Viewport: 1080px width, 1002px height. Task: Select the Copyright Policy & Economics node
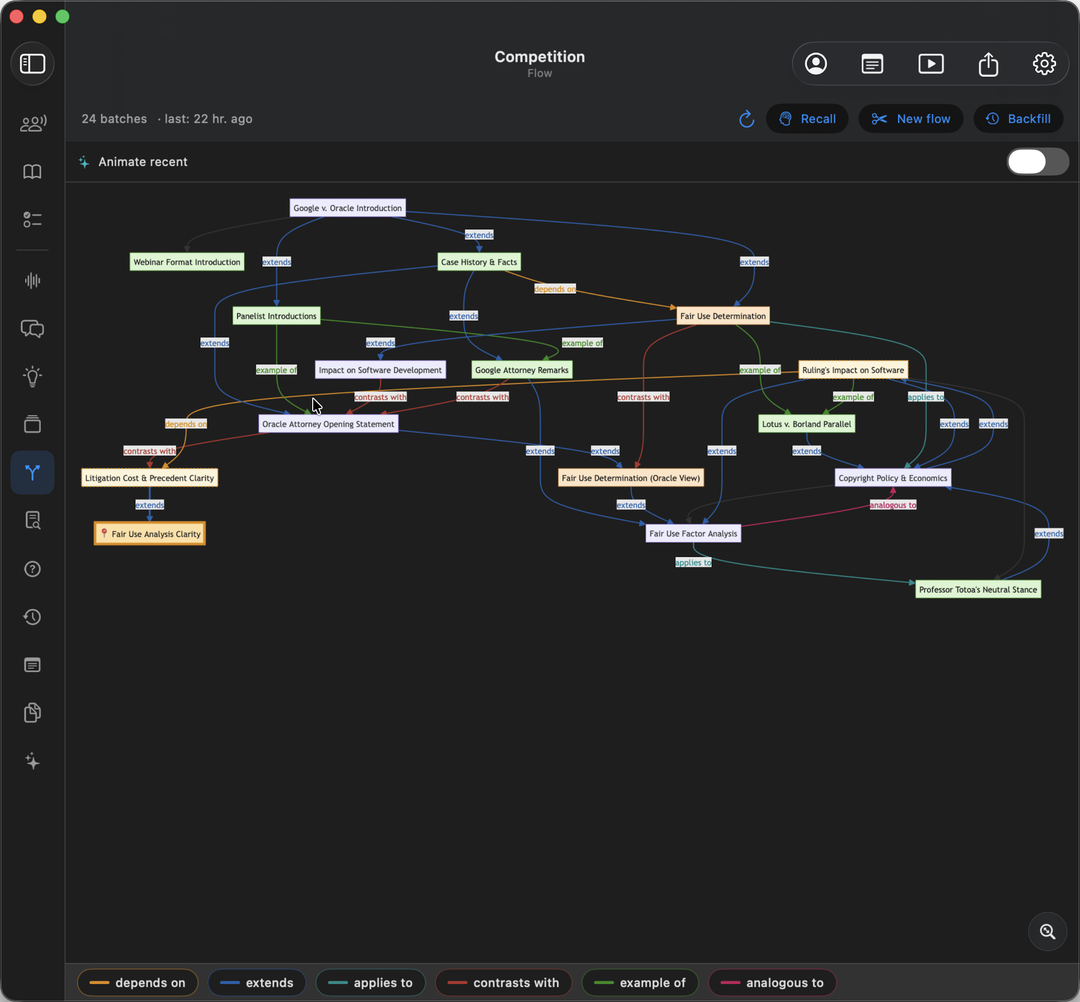pyautogui.click(x=893, y=478)
